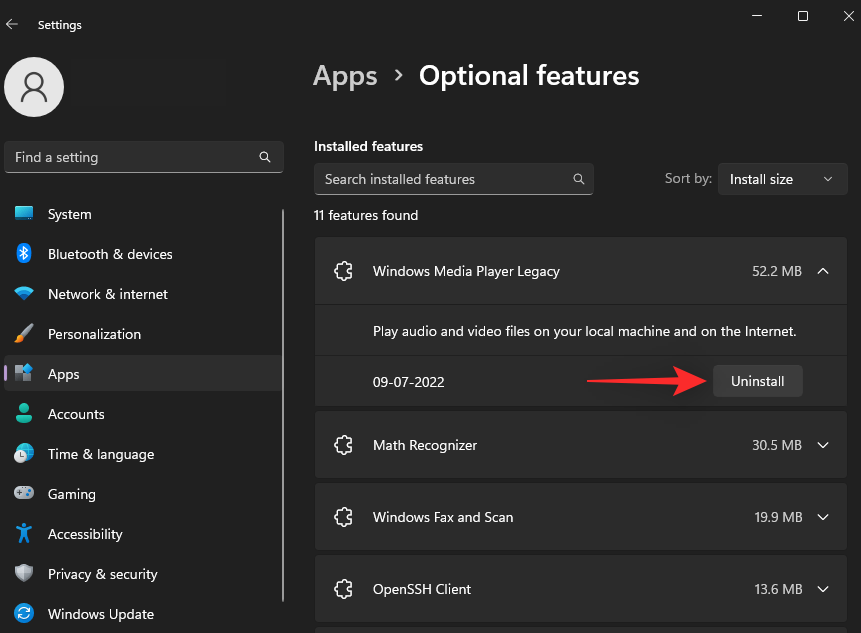The height and width of the screenshot is (633, 861).
Task: Click the Network wifi icon
Action: point(24,293)
